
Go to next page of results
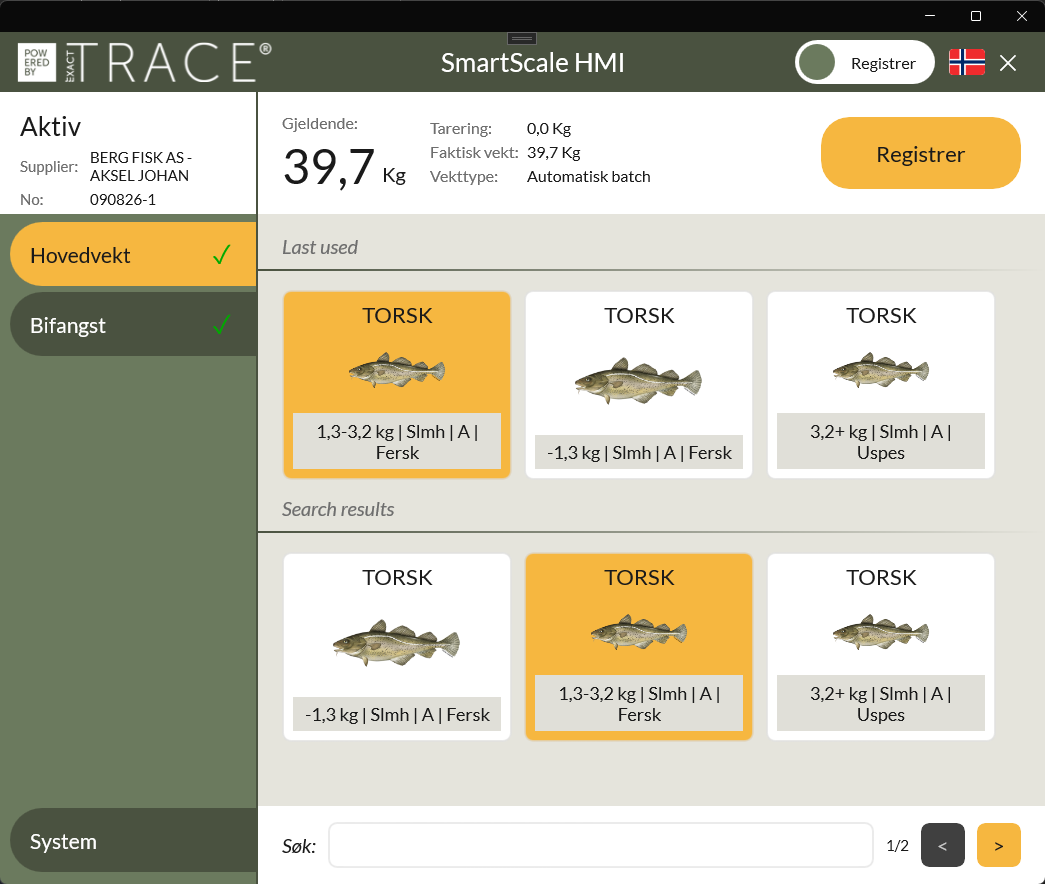[x=998, y=845]
